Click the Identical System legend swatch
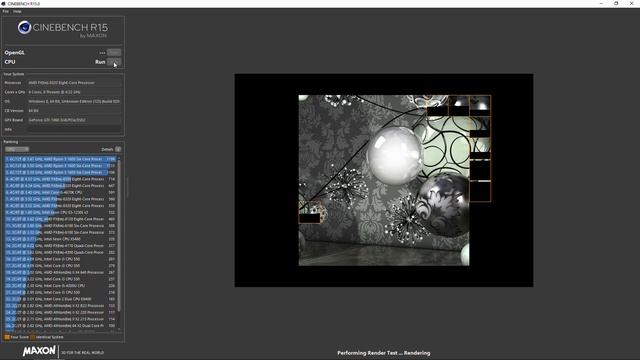The image size is (640, 360). tap(33, 337)
